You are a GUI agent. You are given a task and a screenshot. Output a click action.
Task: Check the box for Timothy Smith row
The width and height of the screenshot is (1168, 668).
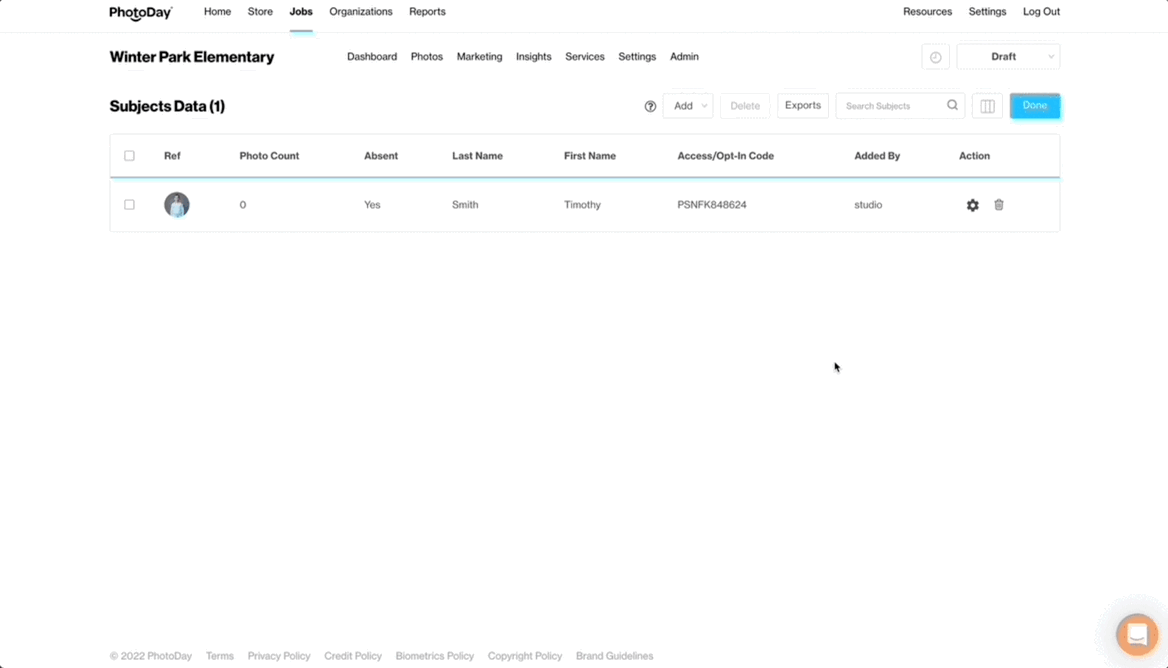(x=129, y=205)
